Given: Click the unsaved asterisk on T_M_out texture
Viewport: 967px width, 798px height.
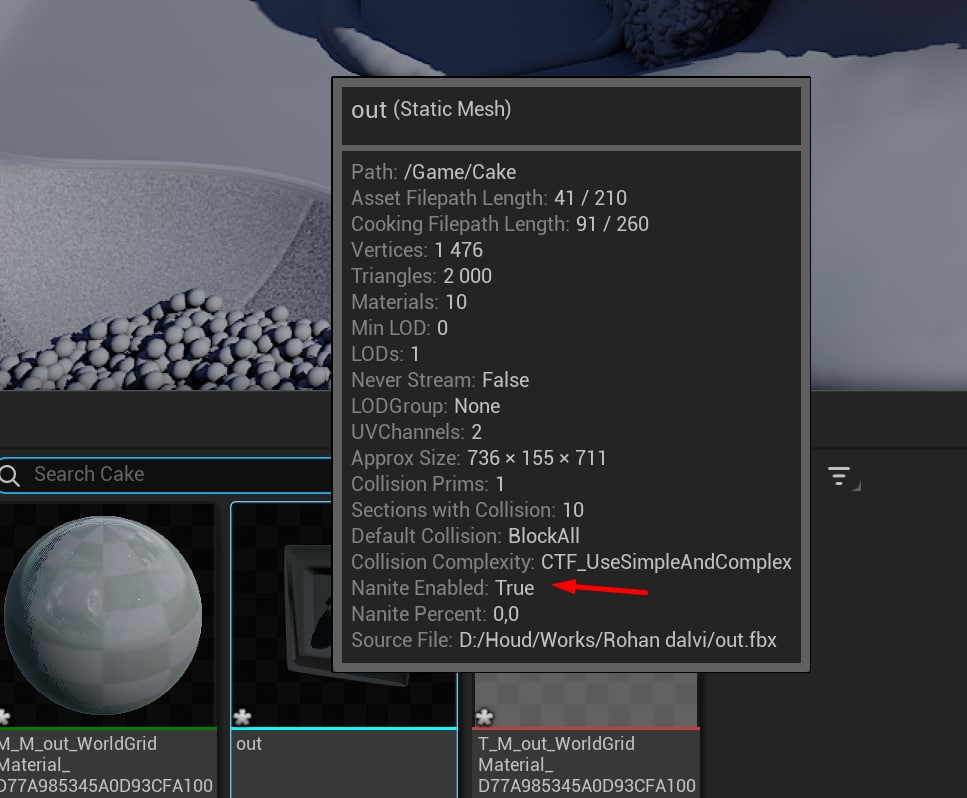Looking at the screenshot, I should point(485,717).
